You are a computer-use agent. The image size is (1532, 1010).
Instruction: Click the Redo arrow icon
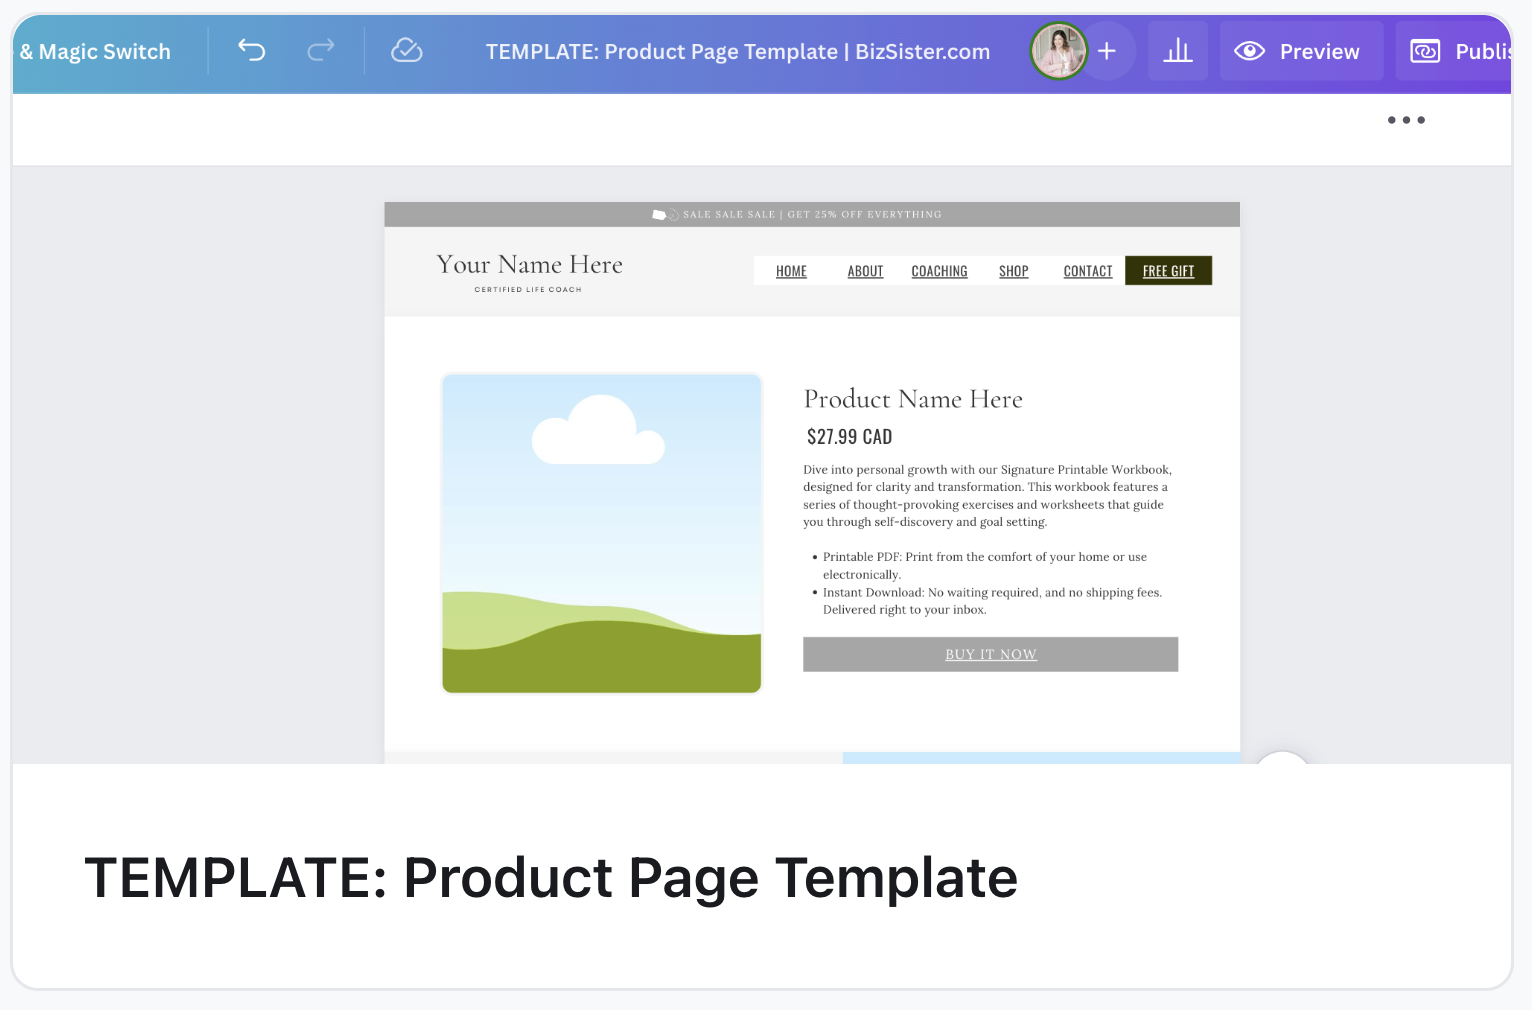tap(320, 50)
